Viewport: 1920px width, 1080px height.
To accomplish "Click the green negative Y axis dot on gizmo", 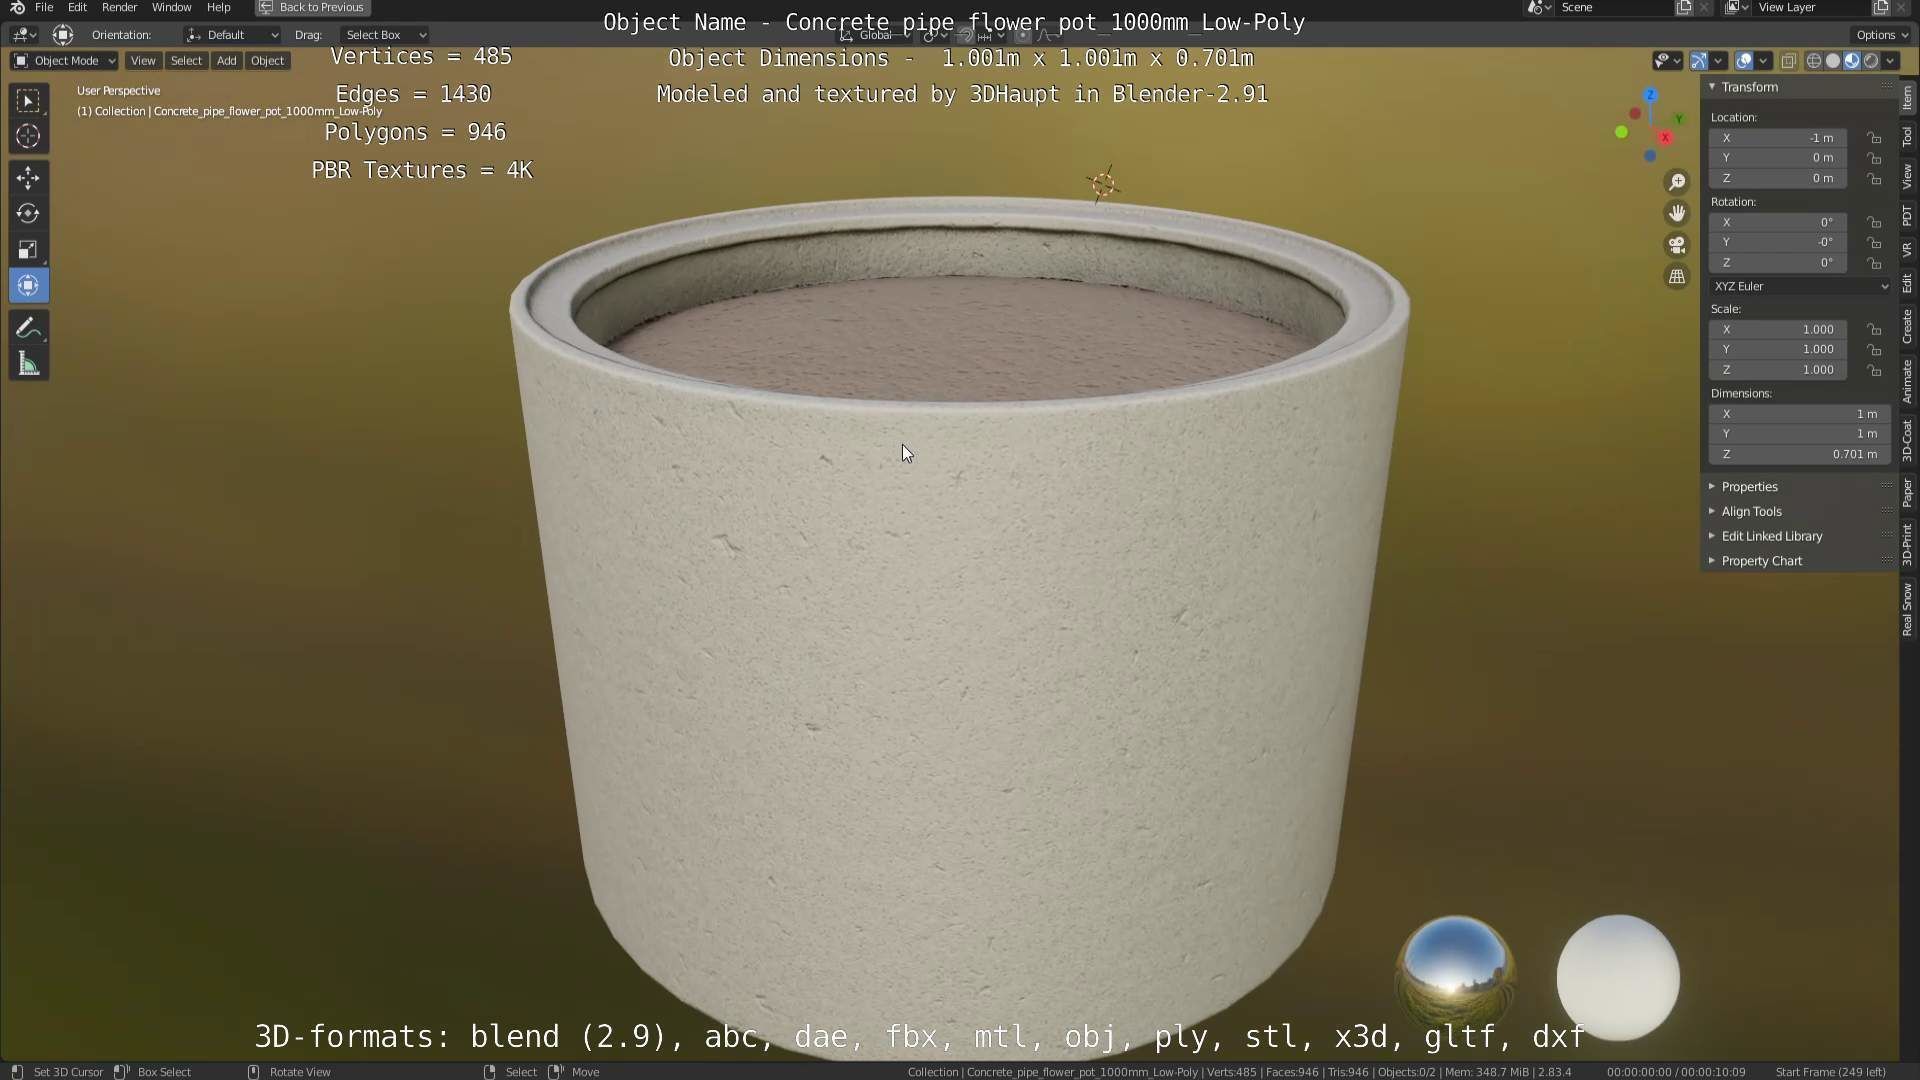I will (x=1621, y=132).
